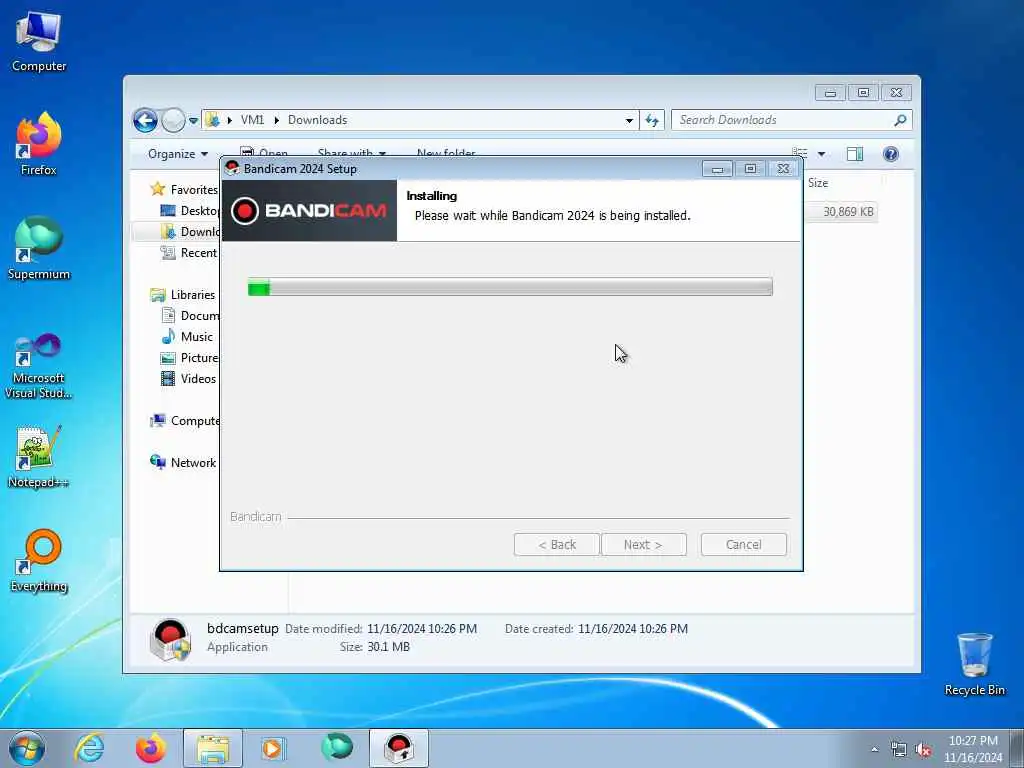The height and width of the screenshot is (768, 1024).
Task: Click the network status tray icon
Action: click(899, 749)
